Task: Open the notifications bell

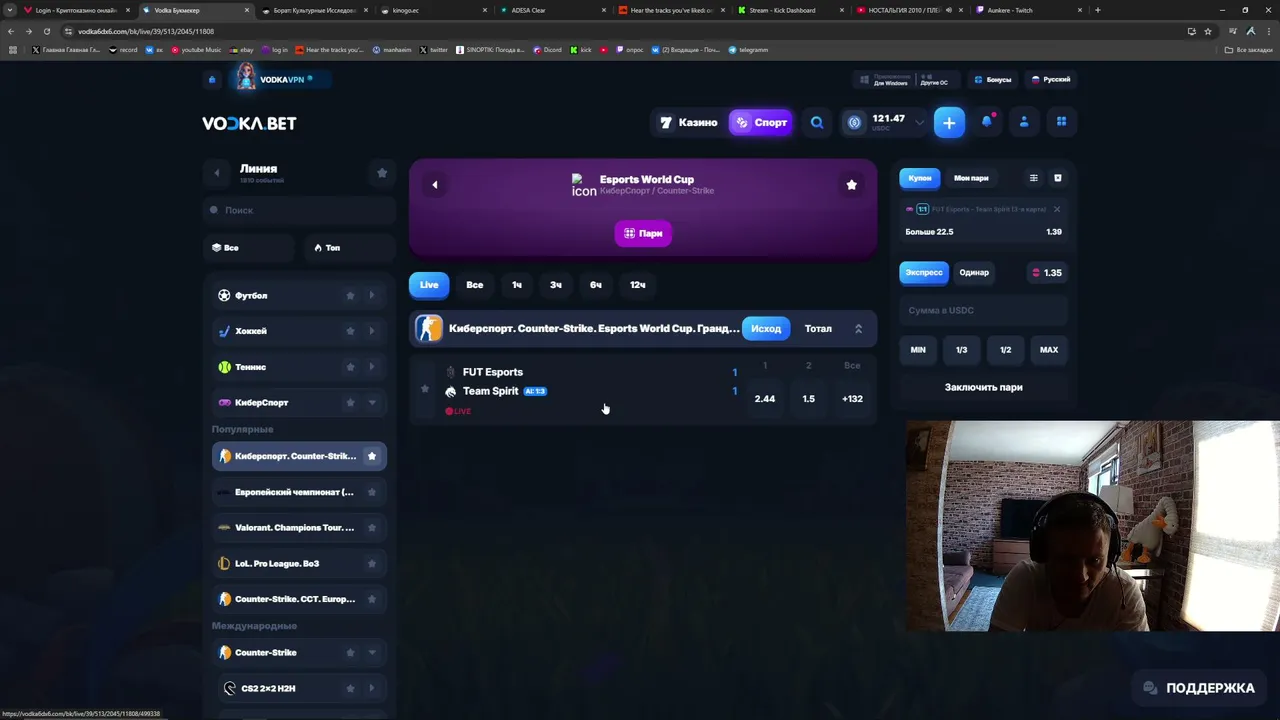Action: coord(987,122)
